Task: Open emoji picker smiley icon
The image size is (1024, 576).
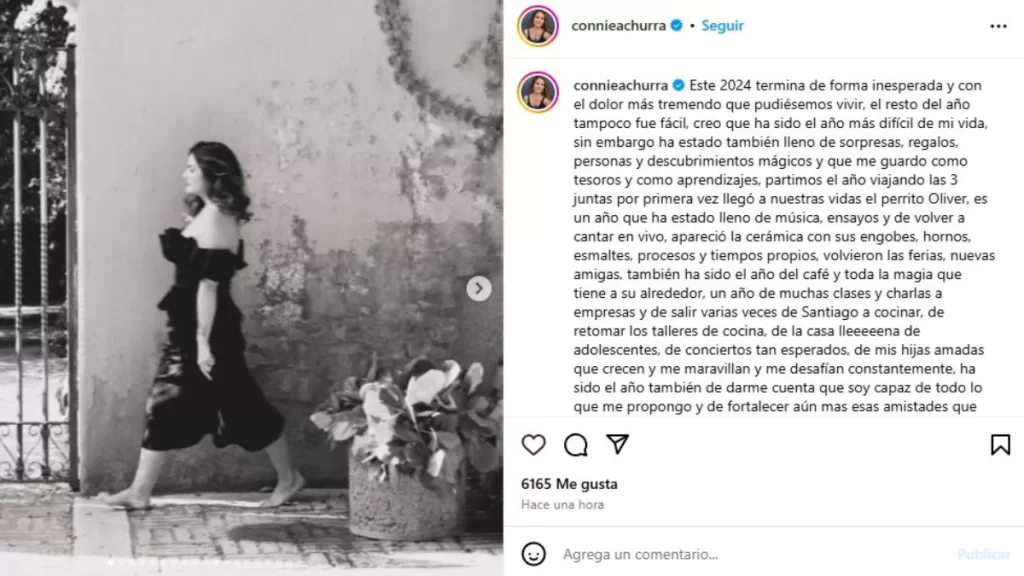Action: coord(534,554)
